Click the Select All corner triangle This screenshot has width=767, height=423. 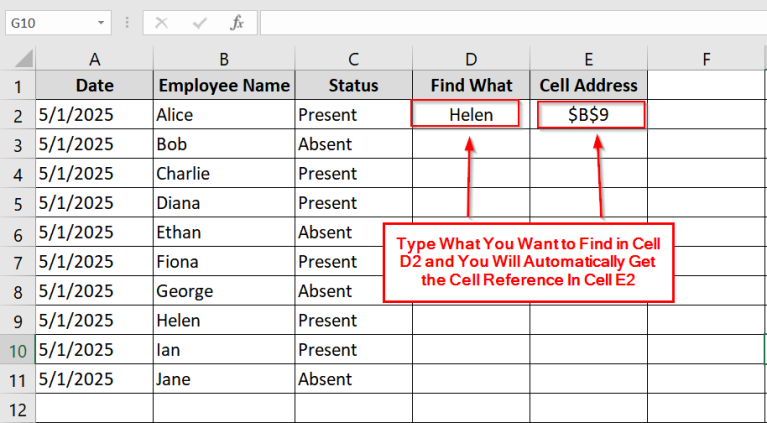(18, 59)
